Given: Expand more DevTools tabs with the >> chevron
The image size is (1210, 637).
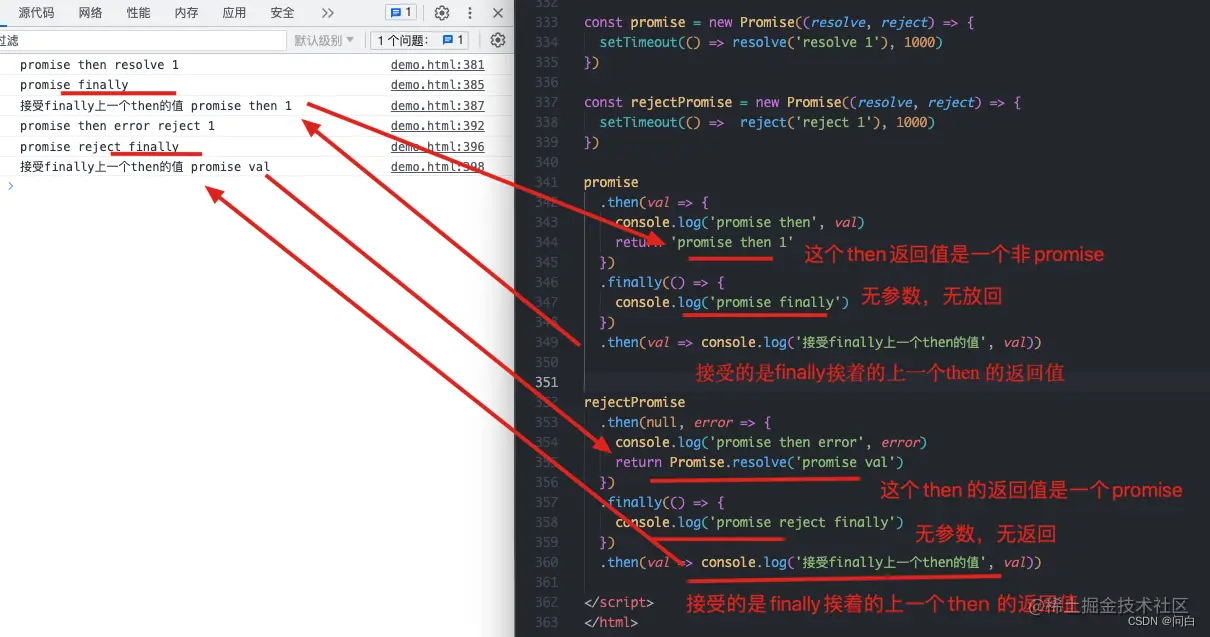Looking at the screenshot, I should coord(328,13).
